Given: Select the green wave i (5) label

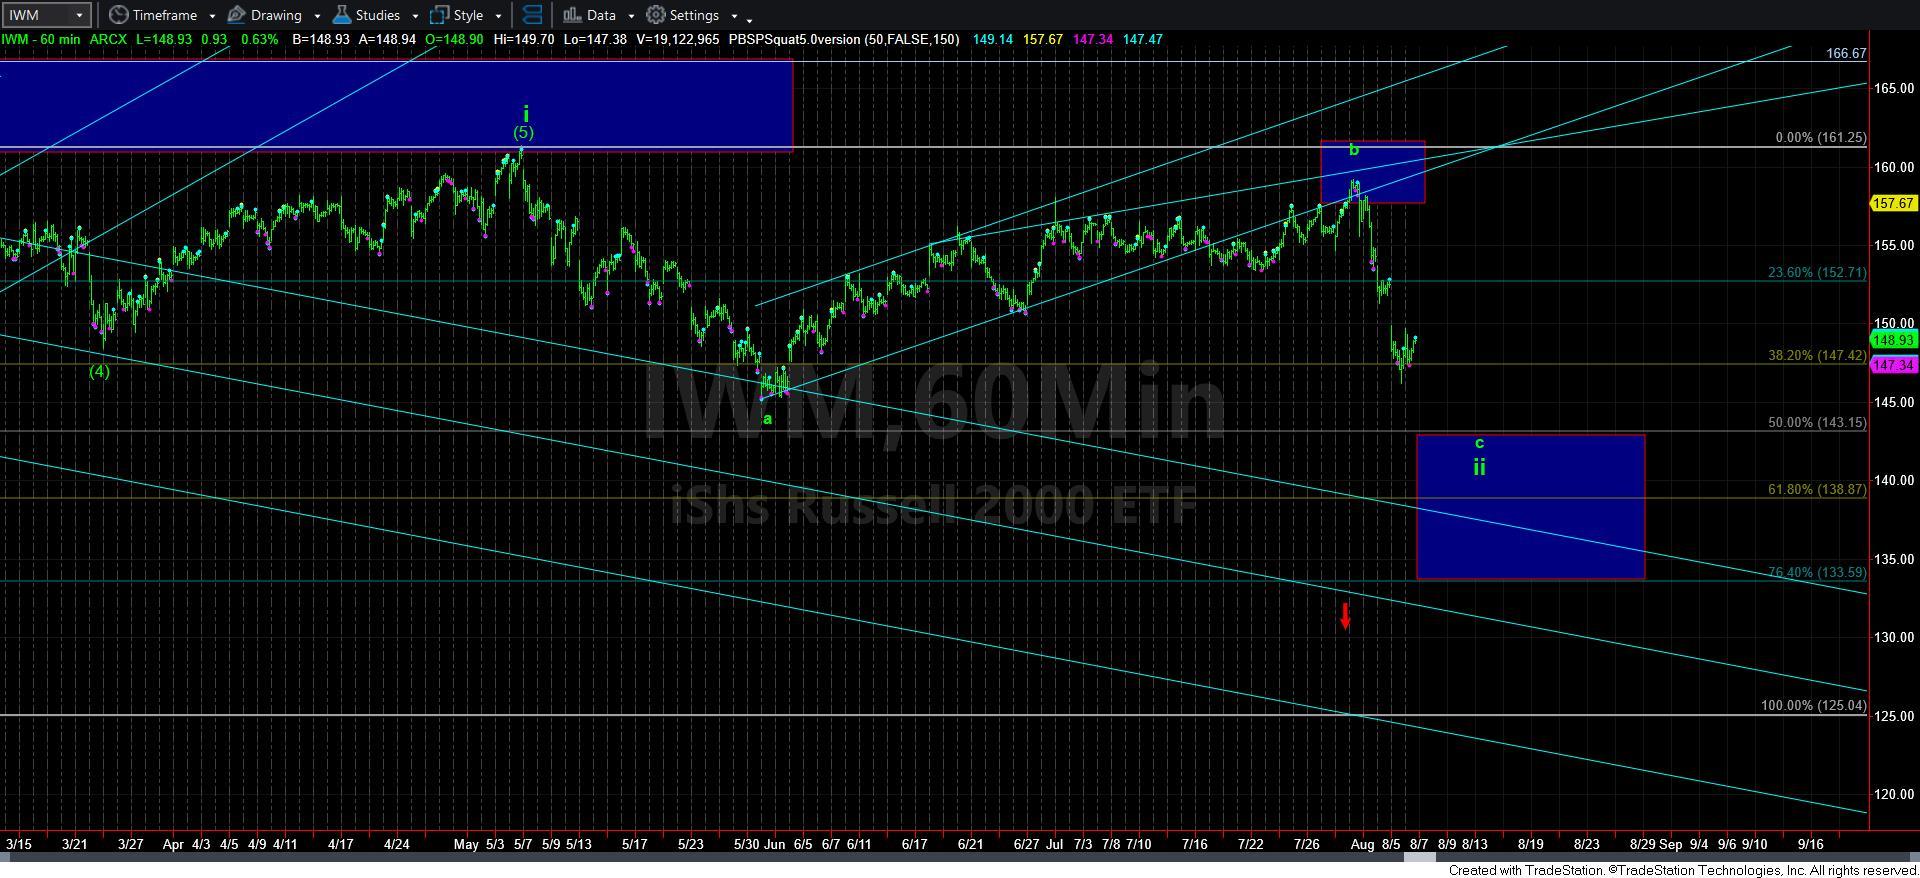Looking at the screenshot, I should click(523, 123).
